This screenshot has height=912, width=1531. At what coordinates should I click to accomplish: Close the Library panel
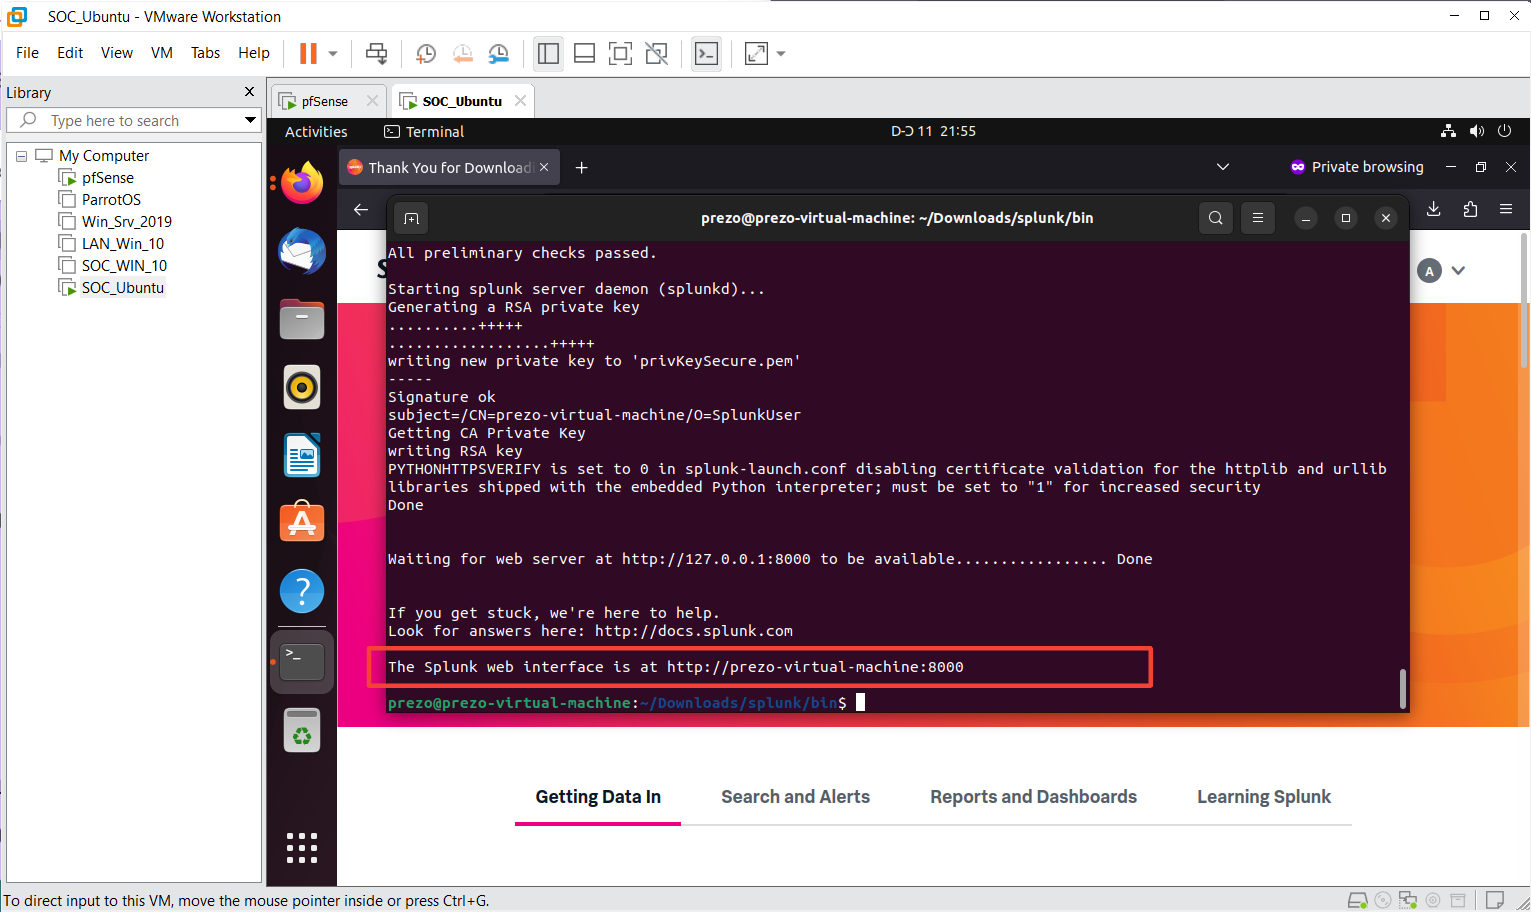(249, 92)
